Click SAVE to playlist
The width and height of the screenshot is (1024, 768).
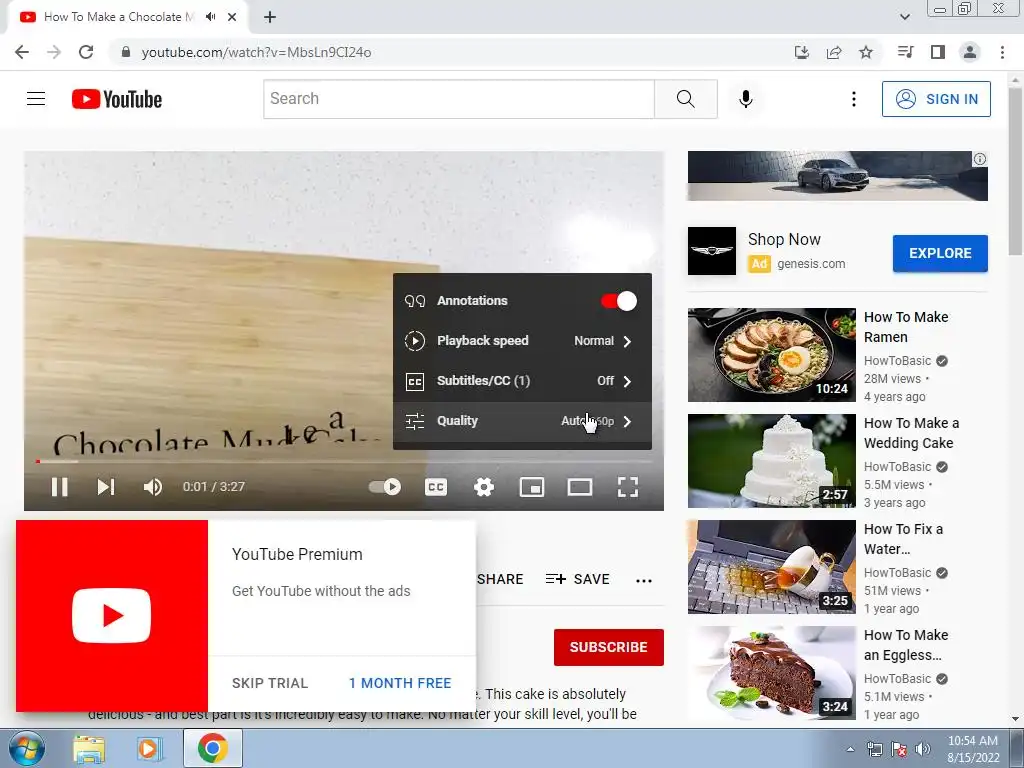[x=578, y=579]
